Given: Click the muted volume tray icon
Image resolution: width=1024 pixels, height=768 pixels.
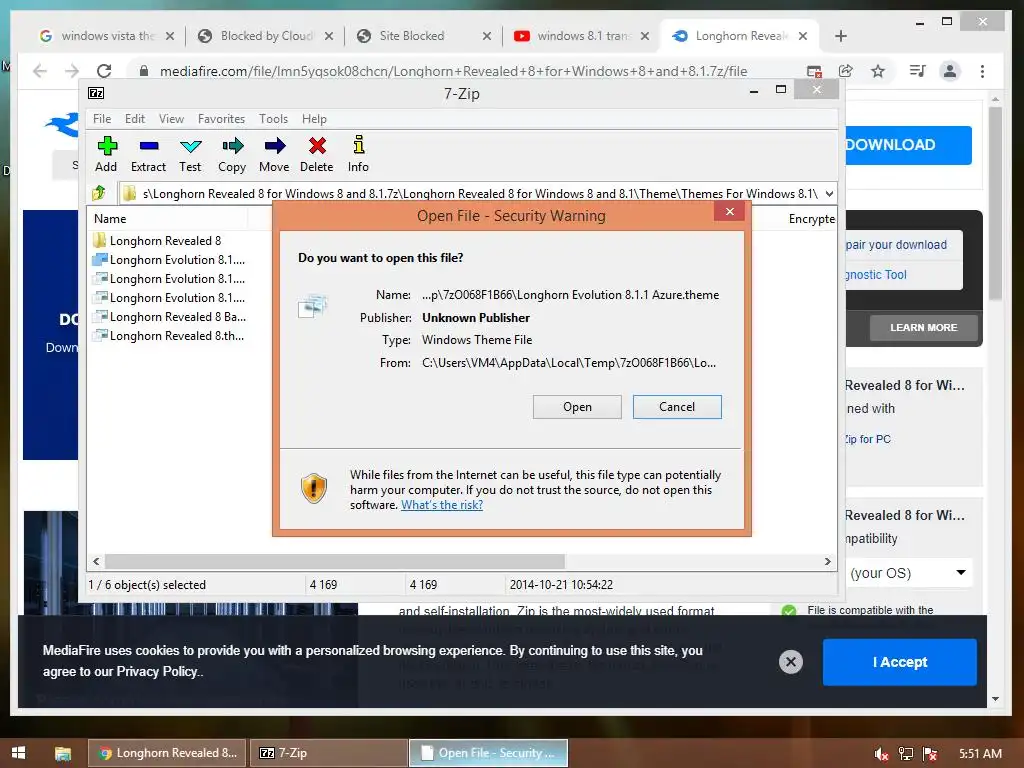Looking at the screenshot, I should pyautogui.click(x=881, y=754).
